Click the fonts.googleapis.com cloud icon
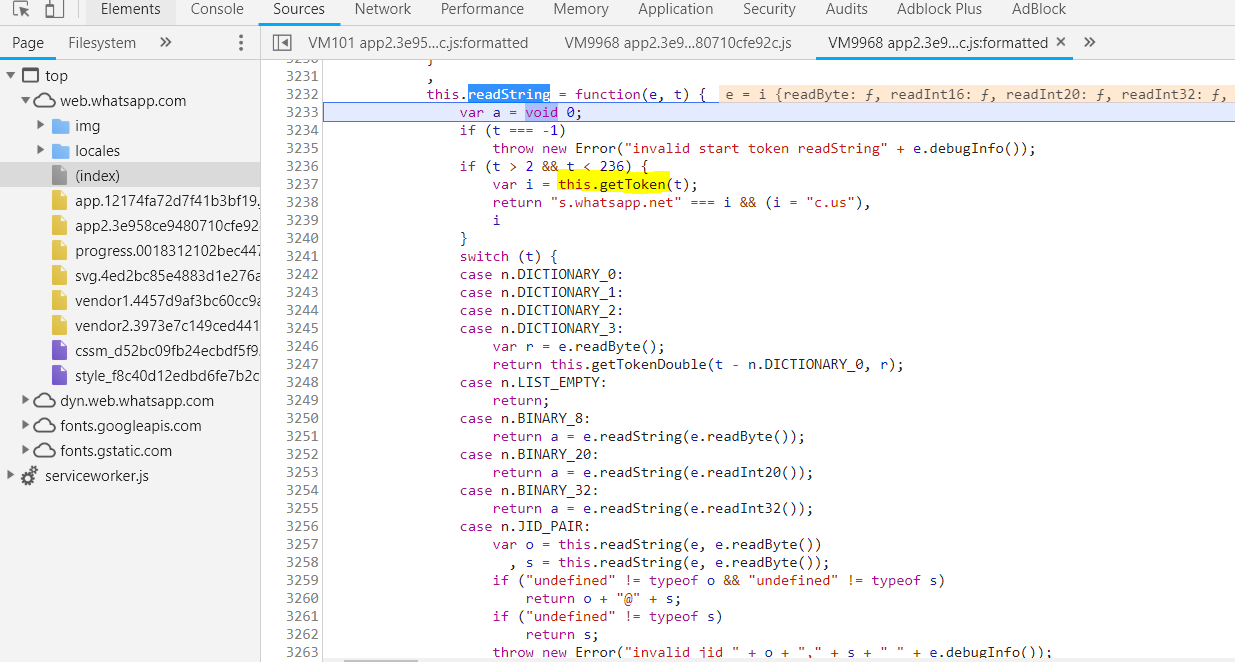 click(45, 426)
